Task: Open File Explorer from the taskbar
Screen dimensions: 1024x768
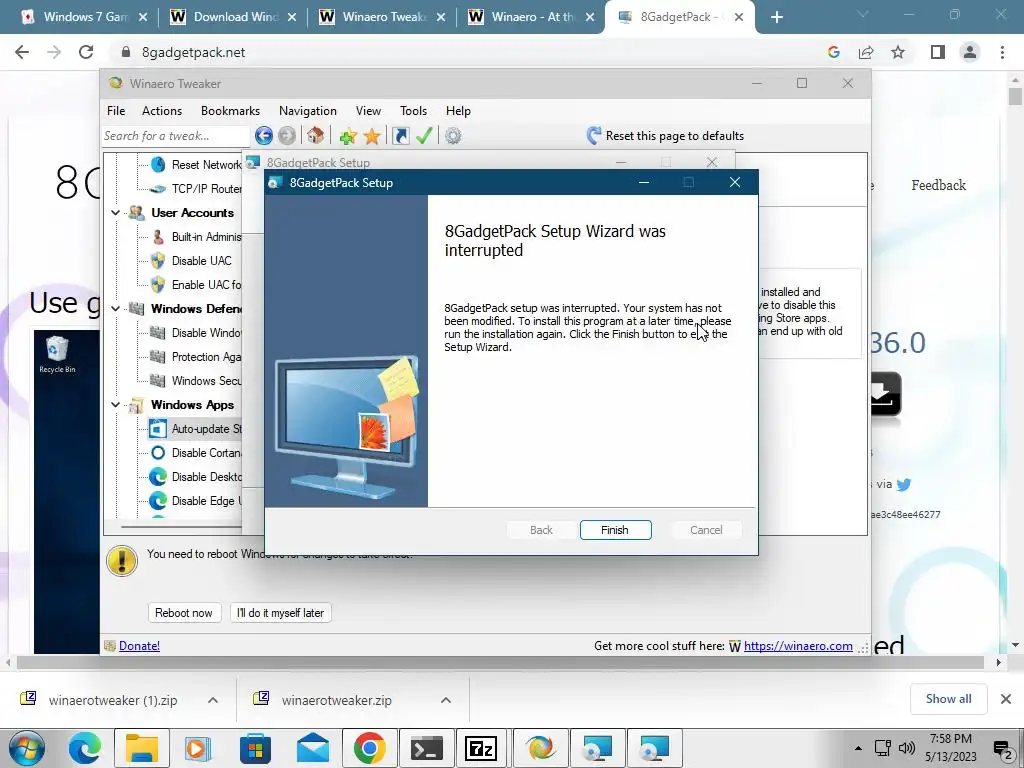Action: point(142,748)
